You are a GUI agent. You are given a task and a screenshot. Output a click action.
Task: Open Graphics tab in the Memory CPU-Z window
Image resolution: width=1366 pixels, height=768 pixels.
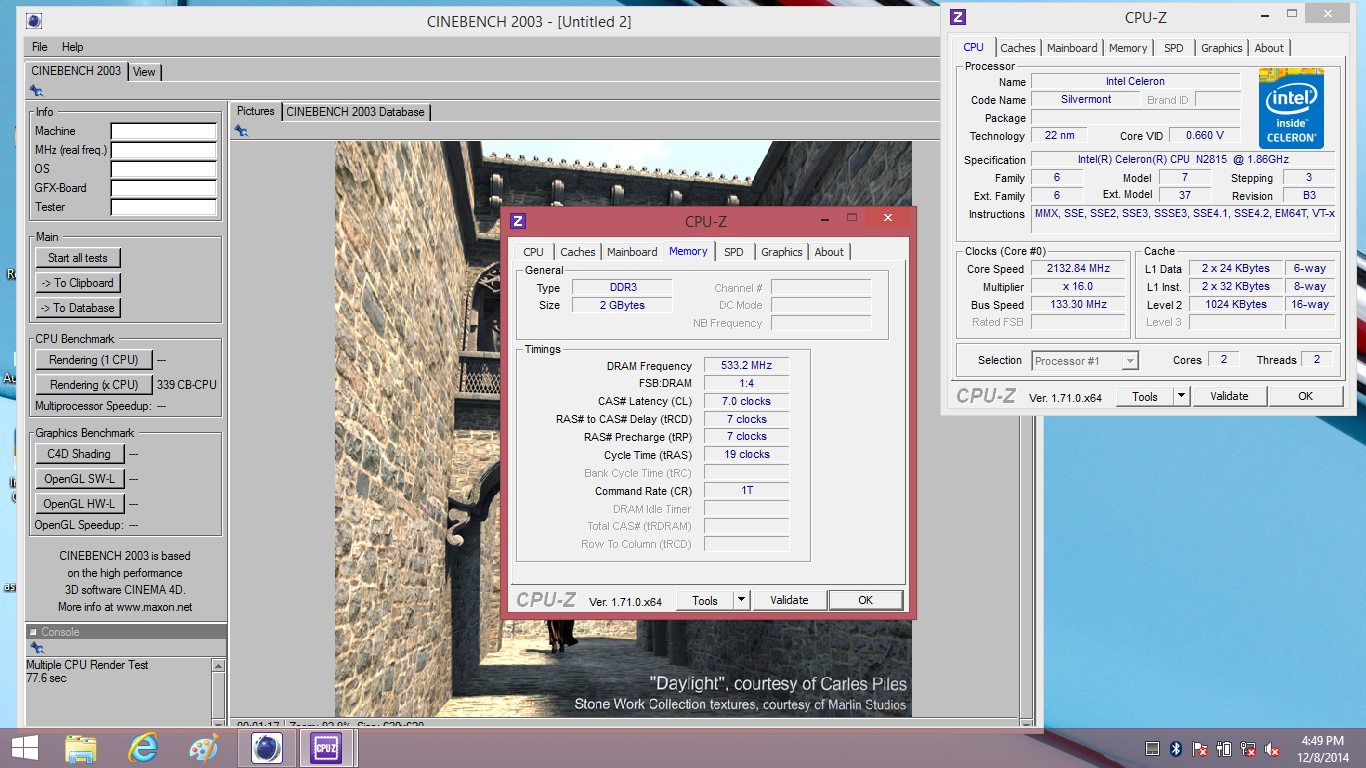(781, 252)
